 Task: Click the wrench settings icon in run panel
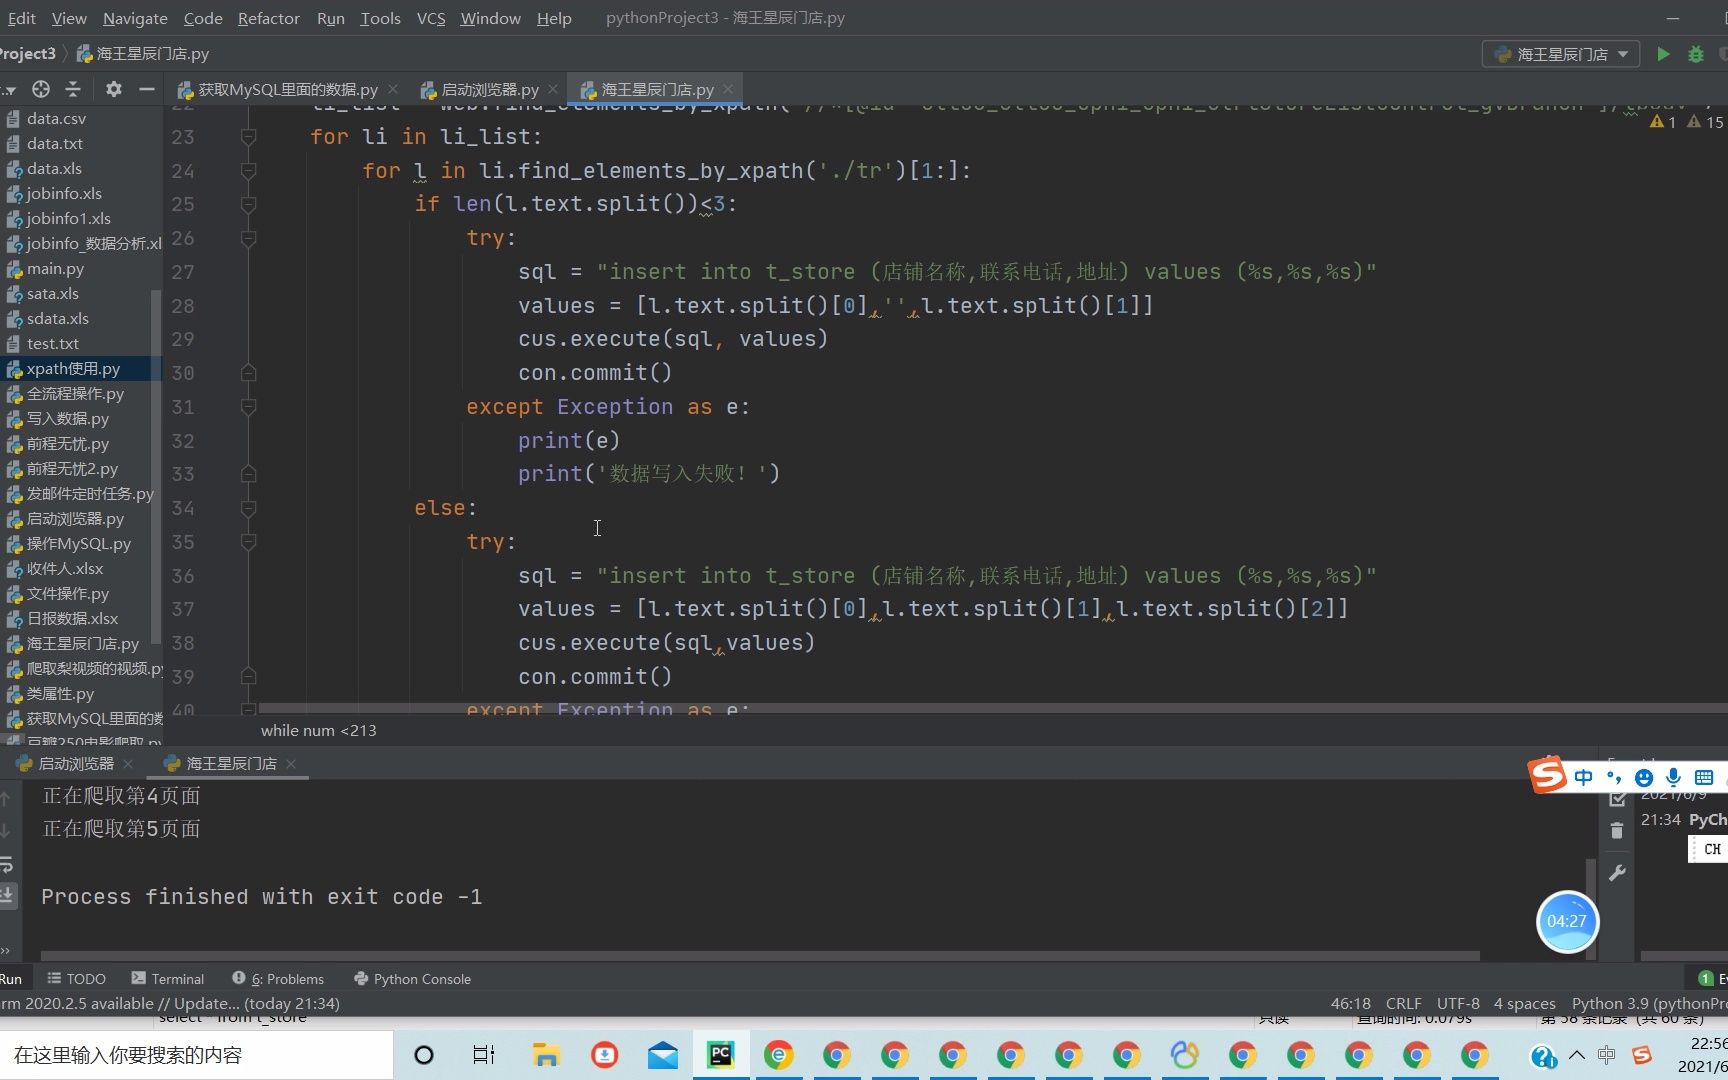1617,872
